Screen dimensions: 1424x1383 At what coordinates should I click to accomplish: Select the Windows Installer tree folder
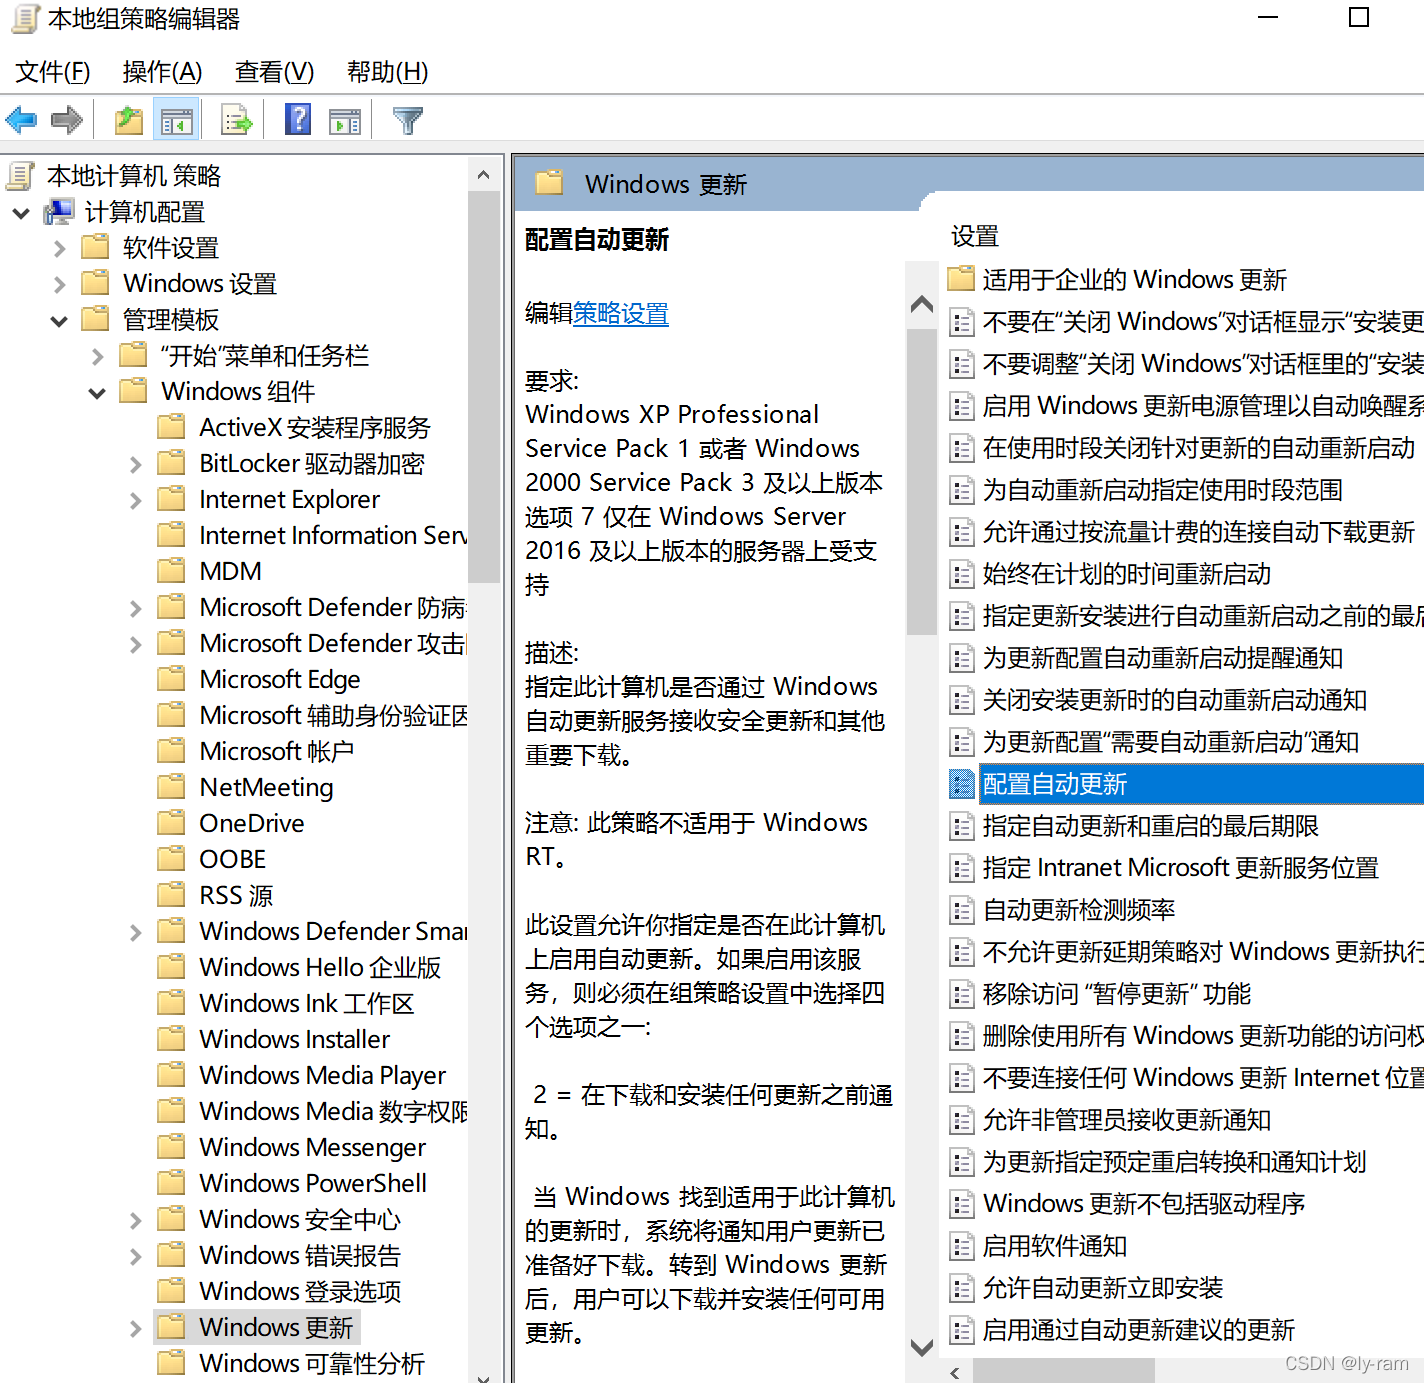[x=294, y=1039]
